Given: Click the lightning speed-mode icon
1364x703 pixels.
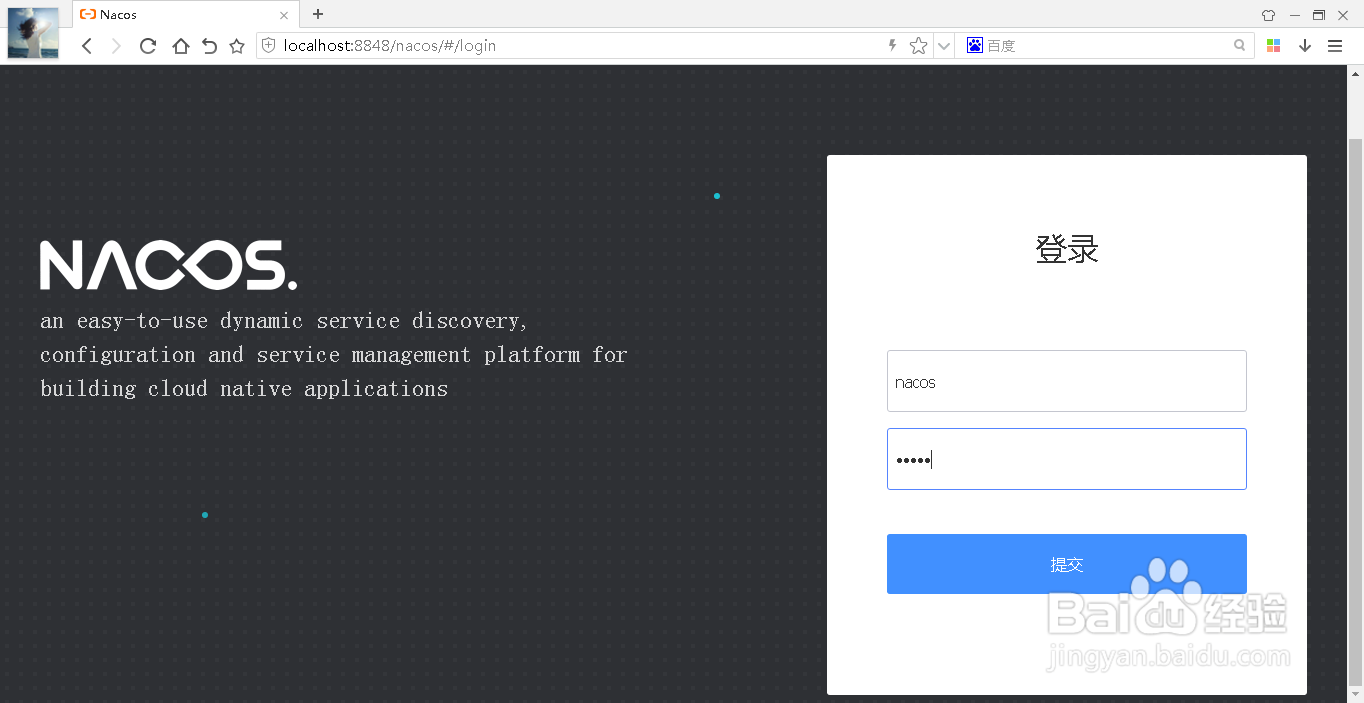Looking at the screenshot, I should tap(892, 46).
